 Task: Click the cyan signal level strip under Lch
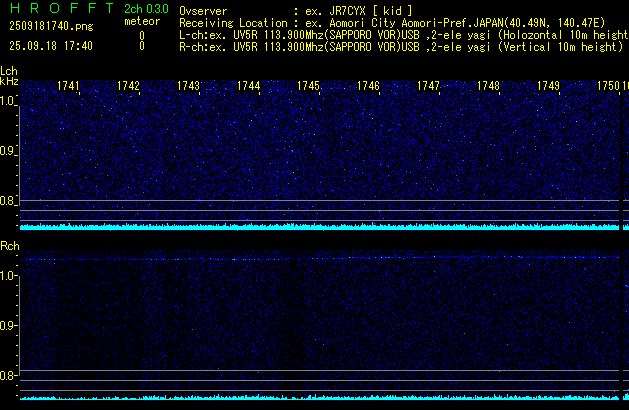click(x=320, y=227)
